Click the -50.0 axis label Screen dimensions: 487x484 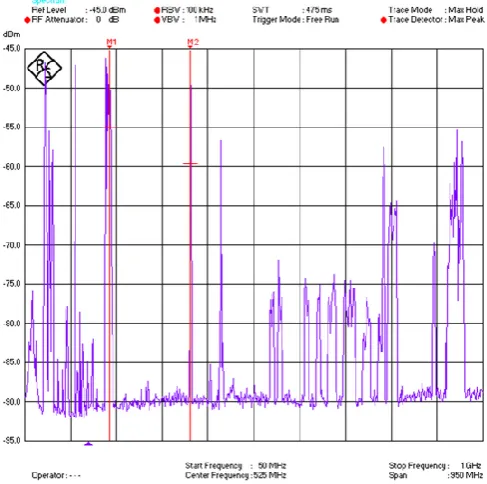(12, 88)
